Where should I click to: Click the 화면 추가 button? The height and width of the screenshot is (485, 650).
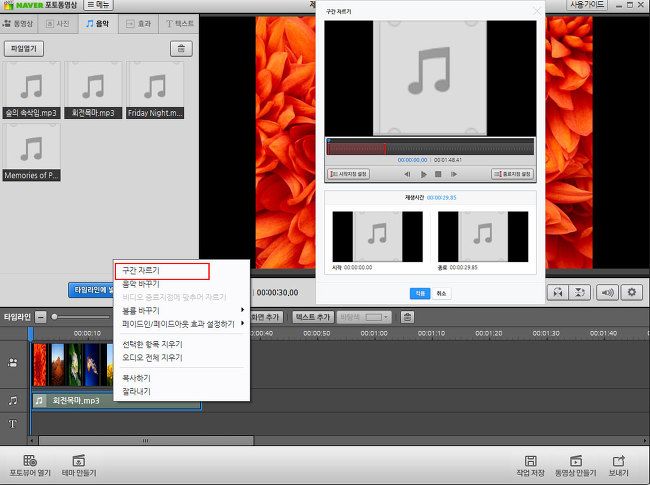click(x=266, y=317)
